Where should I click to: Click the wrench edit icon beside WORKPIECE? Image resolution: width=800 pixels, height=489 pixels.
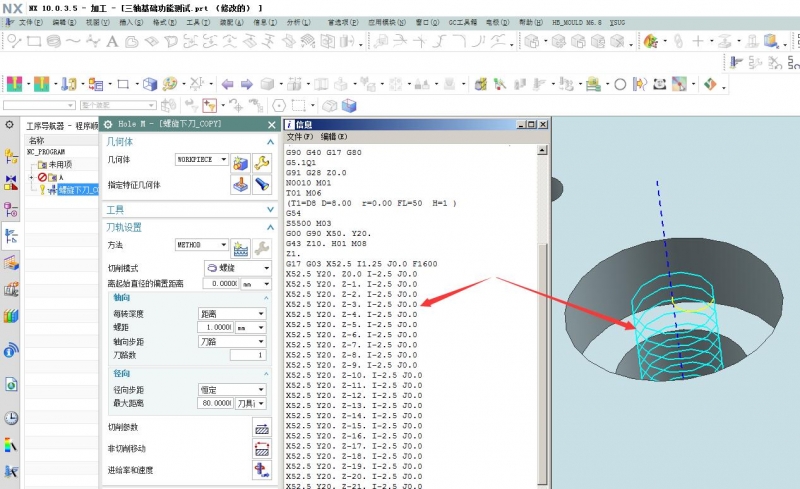tap(262, 163)
